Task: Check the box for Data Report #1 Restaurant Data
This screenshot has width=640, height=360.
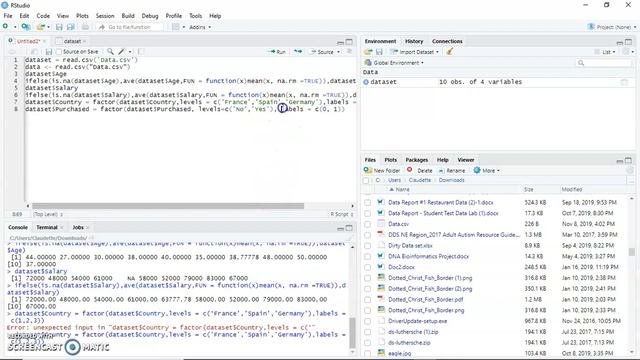Action: [x=368, y=202]
